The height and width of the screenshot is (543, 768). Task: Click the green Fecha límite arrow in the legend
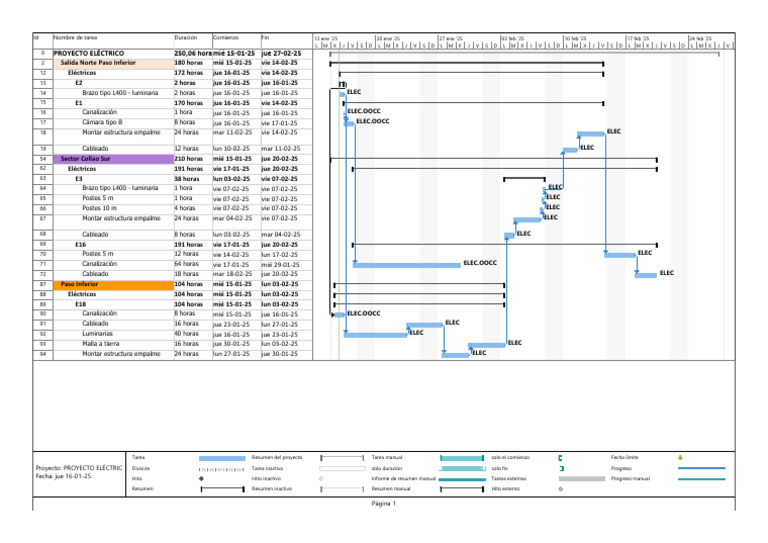680,458
